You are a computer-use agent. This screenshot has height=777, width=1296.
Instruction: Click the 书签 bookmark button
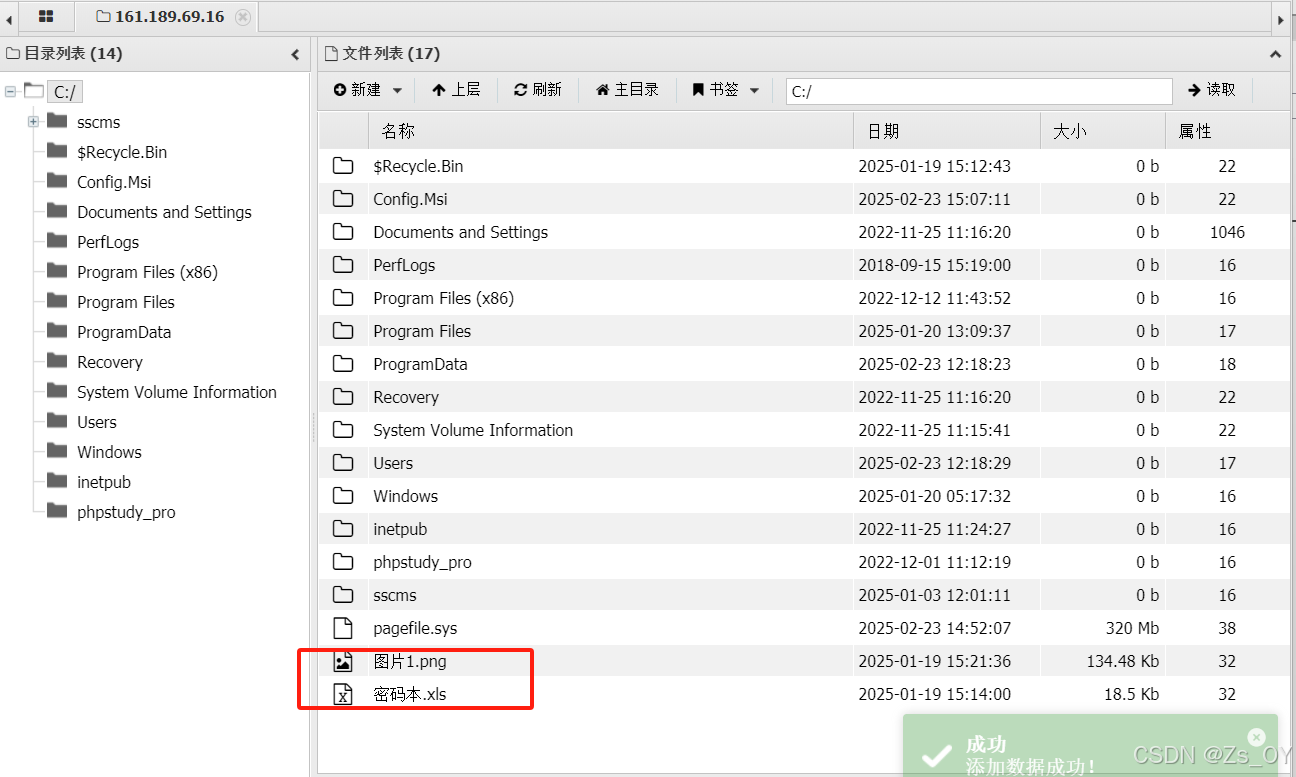point(716,90)
